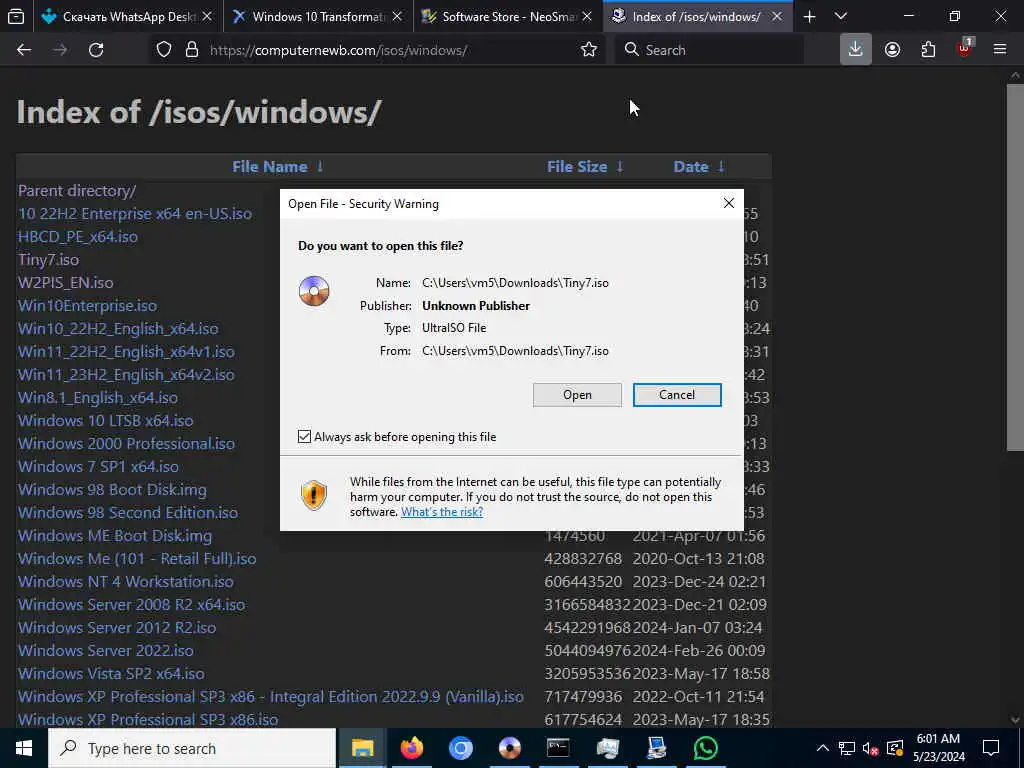Image resolution: width=1024 pixels, height=768 pixels.
Task: Show hidden tray icons chevron
Action: point(823,748)
